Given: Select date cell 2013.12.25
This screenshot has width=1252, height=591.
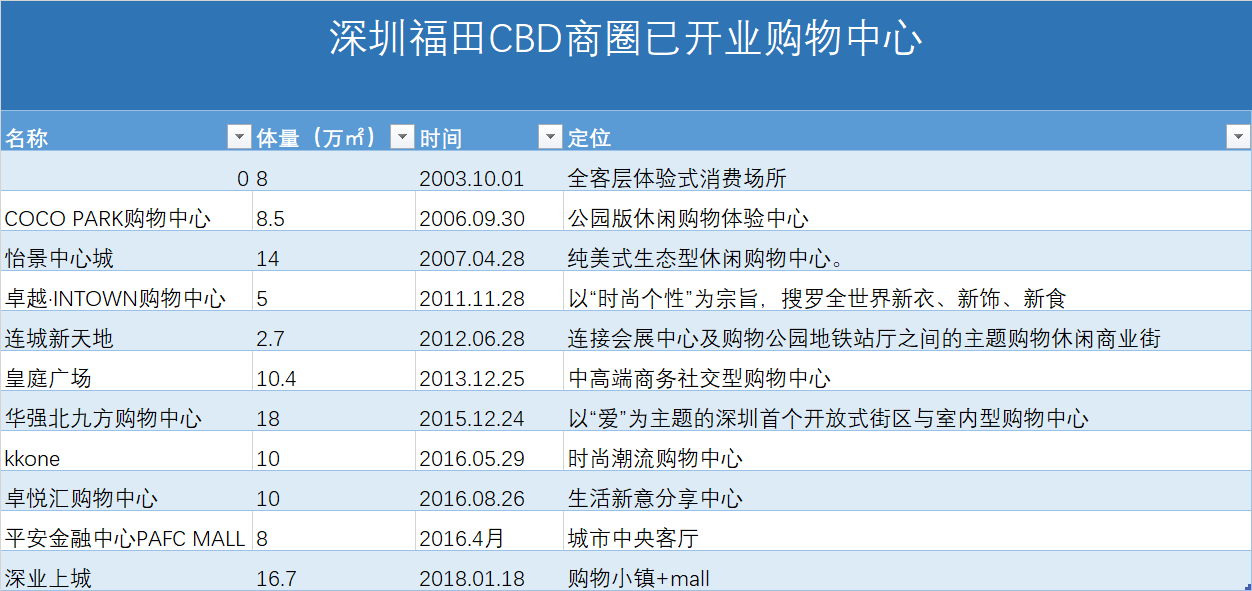Looking at the screenshot, I should pyautogui.click(x=489, y=371).
